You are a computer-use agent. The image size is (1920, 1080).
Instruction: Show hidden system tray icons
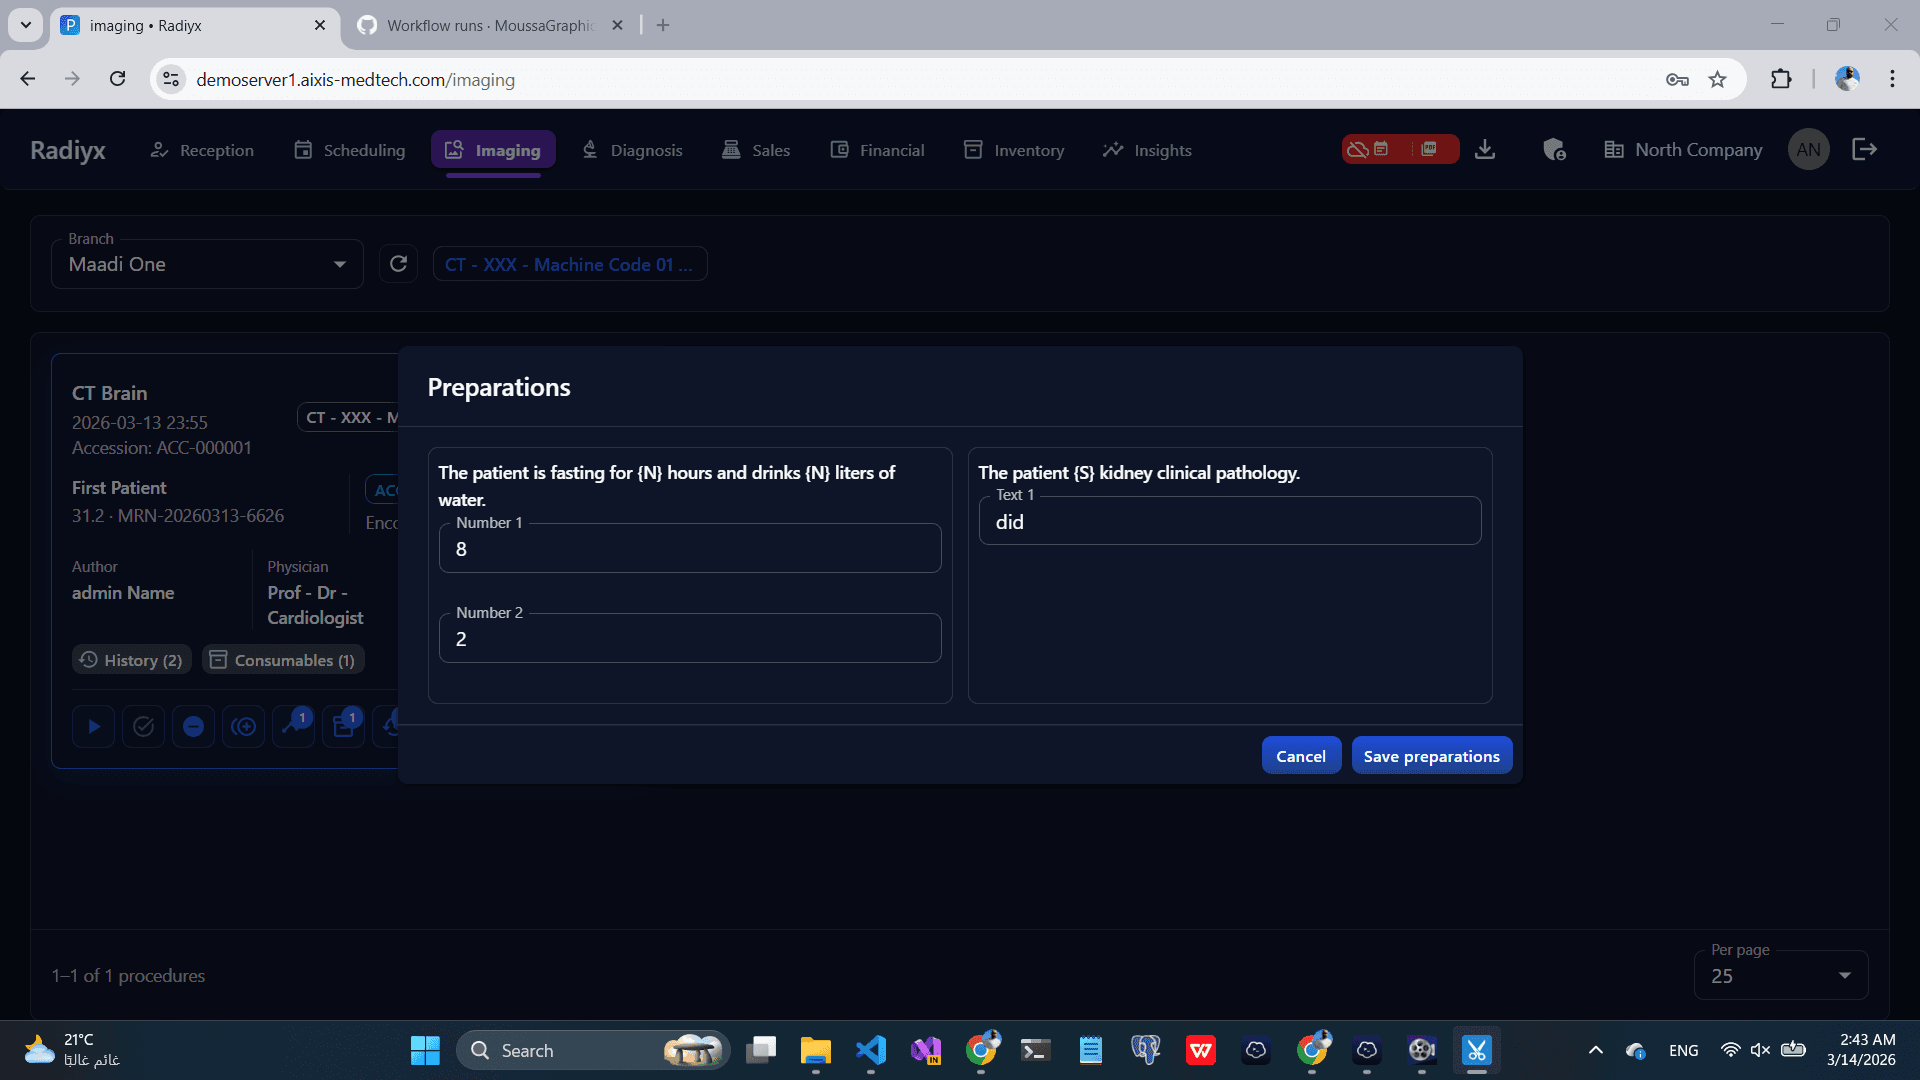(1596, 1050)
